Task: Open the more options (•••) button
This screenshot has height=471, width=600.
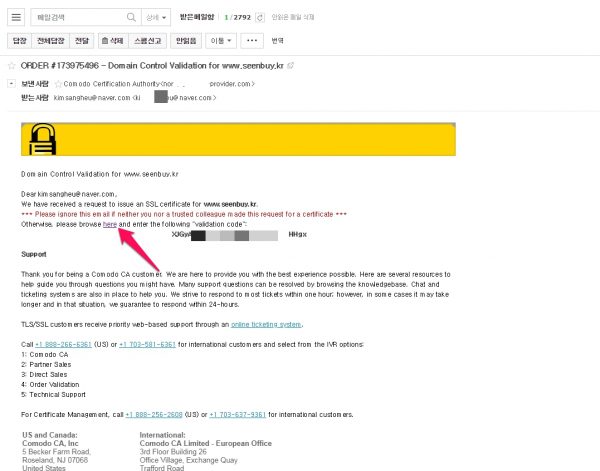Action: tap(253, 40)
